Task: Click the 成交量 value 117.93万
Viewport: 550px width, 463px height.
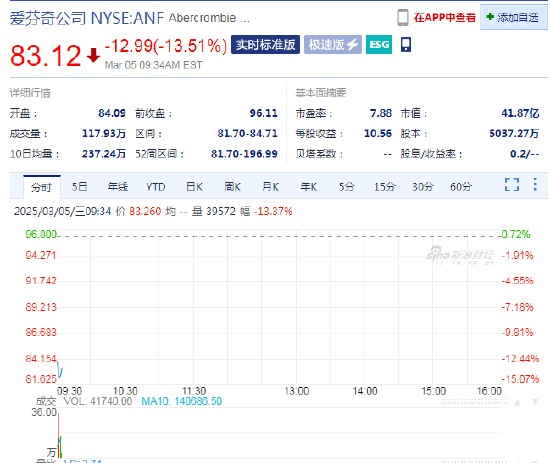Action: 104,134
